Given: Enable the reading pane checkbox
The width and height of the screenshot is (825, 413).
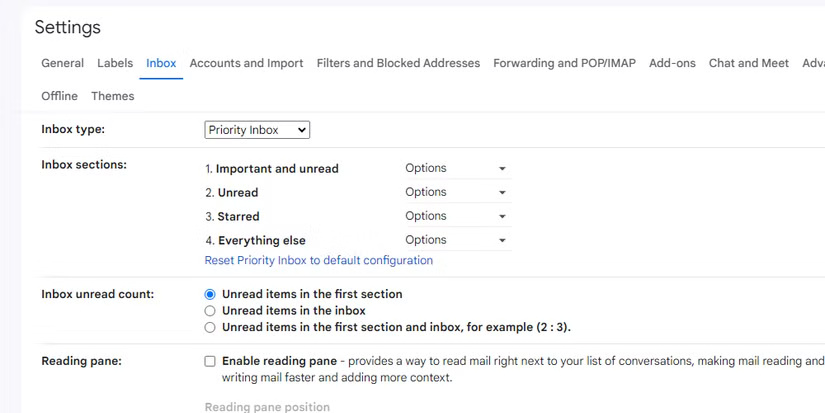Looking at the screenshot, I should pos(210,361).
